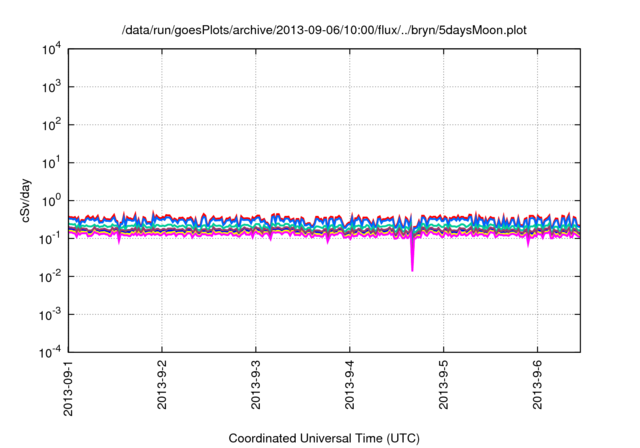This screenshot has height=448, width=640.
Task: Click the 10^0 y-axis tick label
Action: (x=52, y=201)
